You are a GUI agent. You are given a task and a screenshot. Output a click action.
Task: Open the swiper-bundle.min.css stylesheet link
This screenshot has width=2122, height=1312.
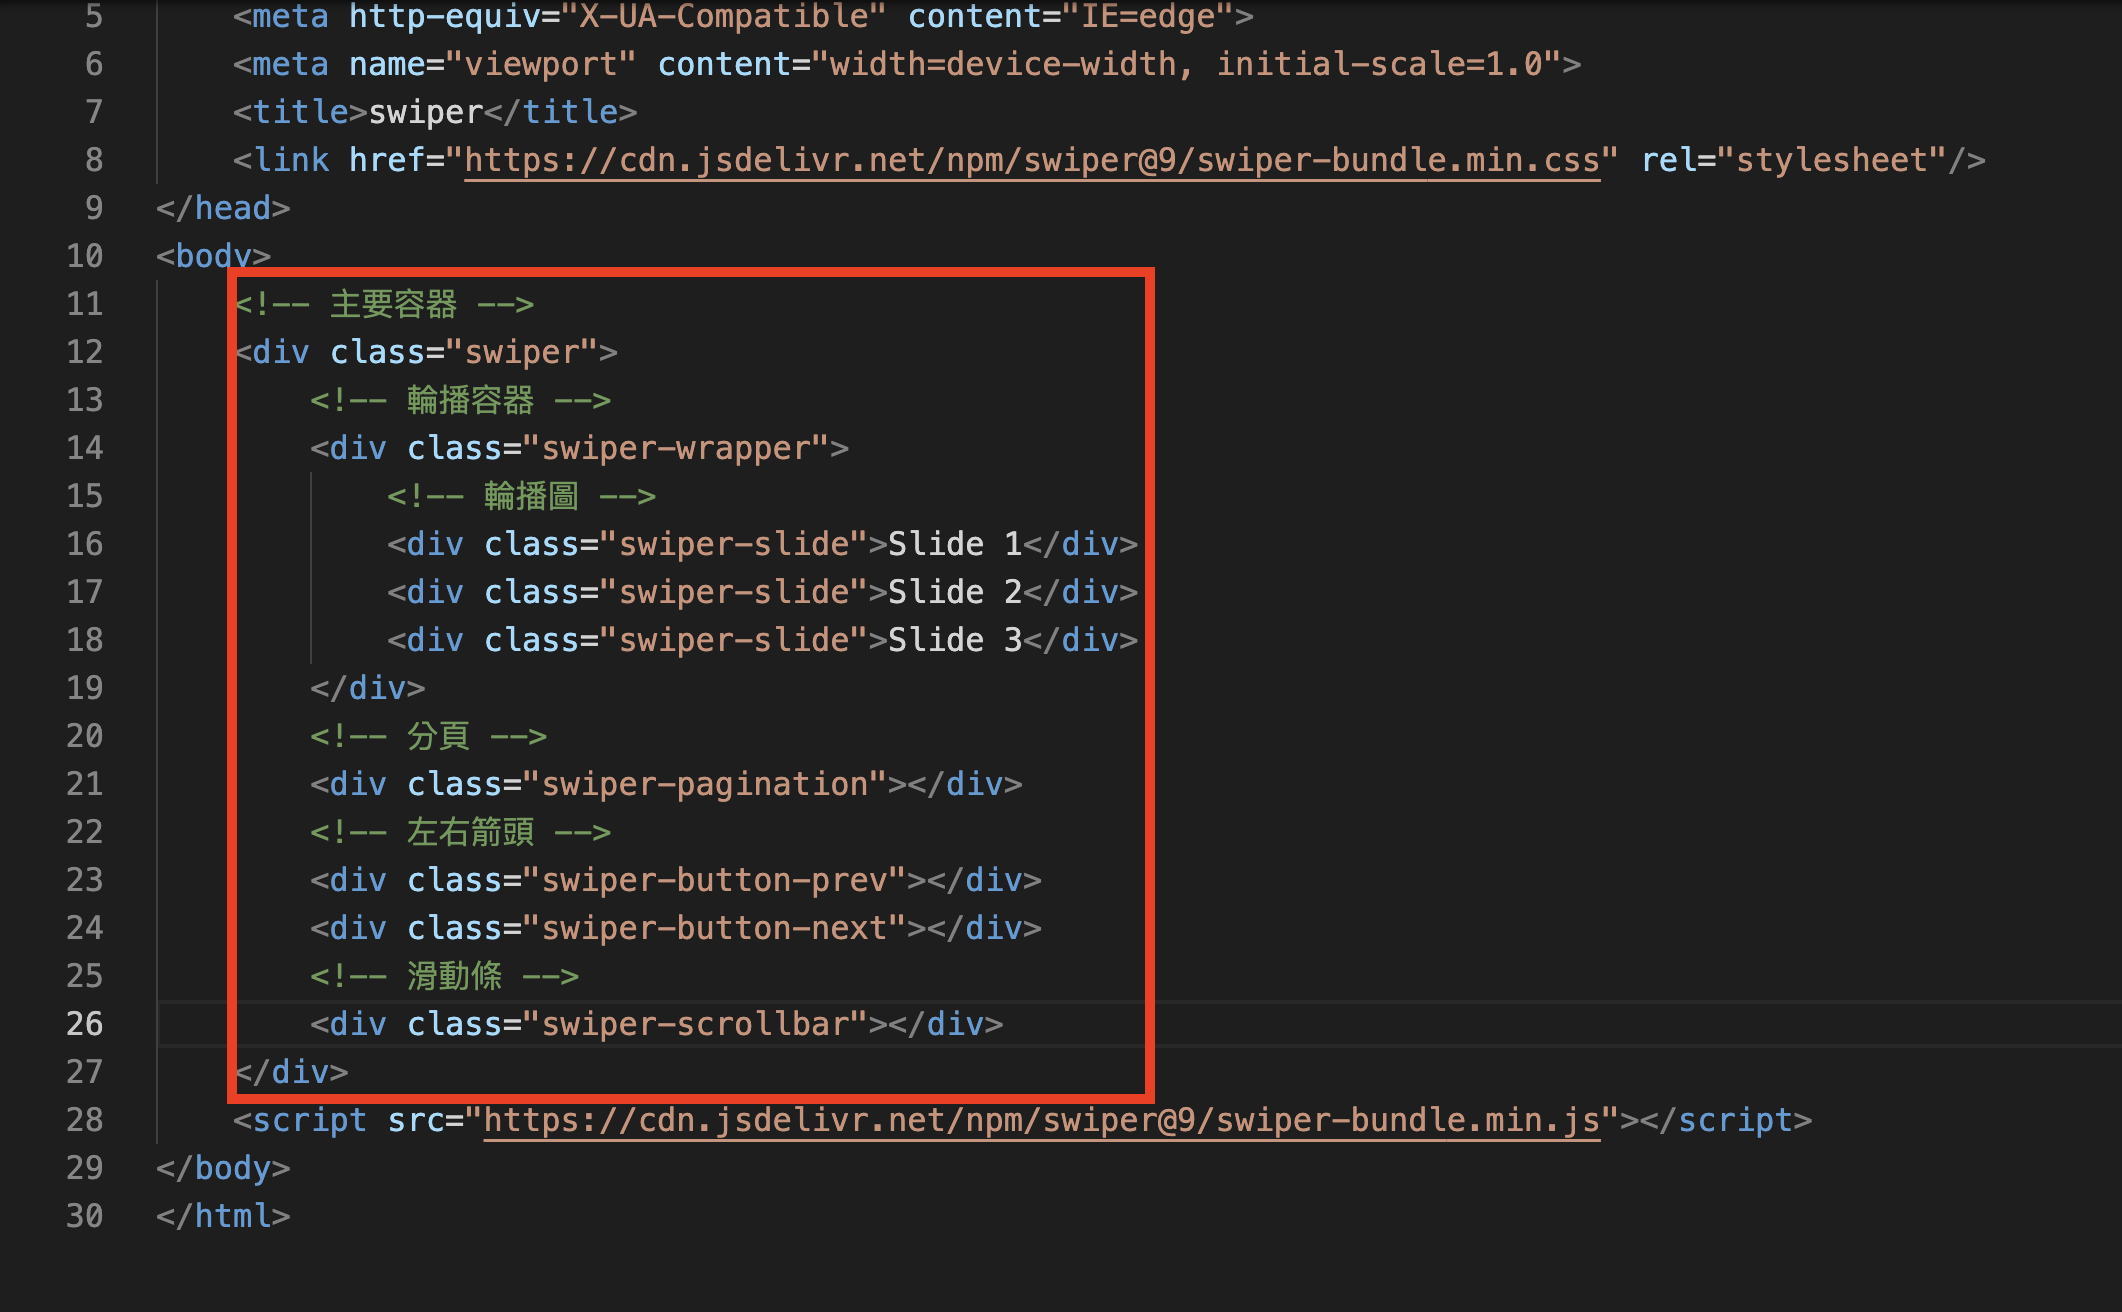pos(1032,160)
